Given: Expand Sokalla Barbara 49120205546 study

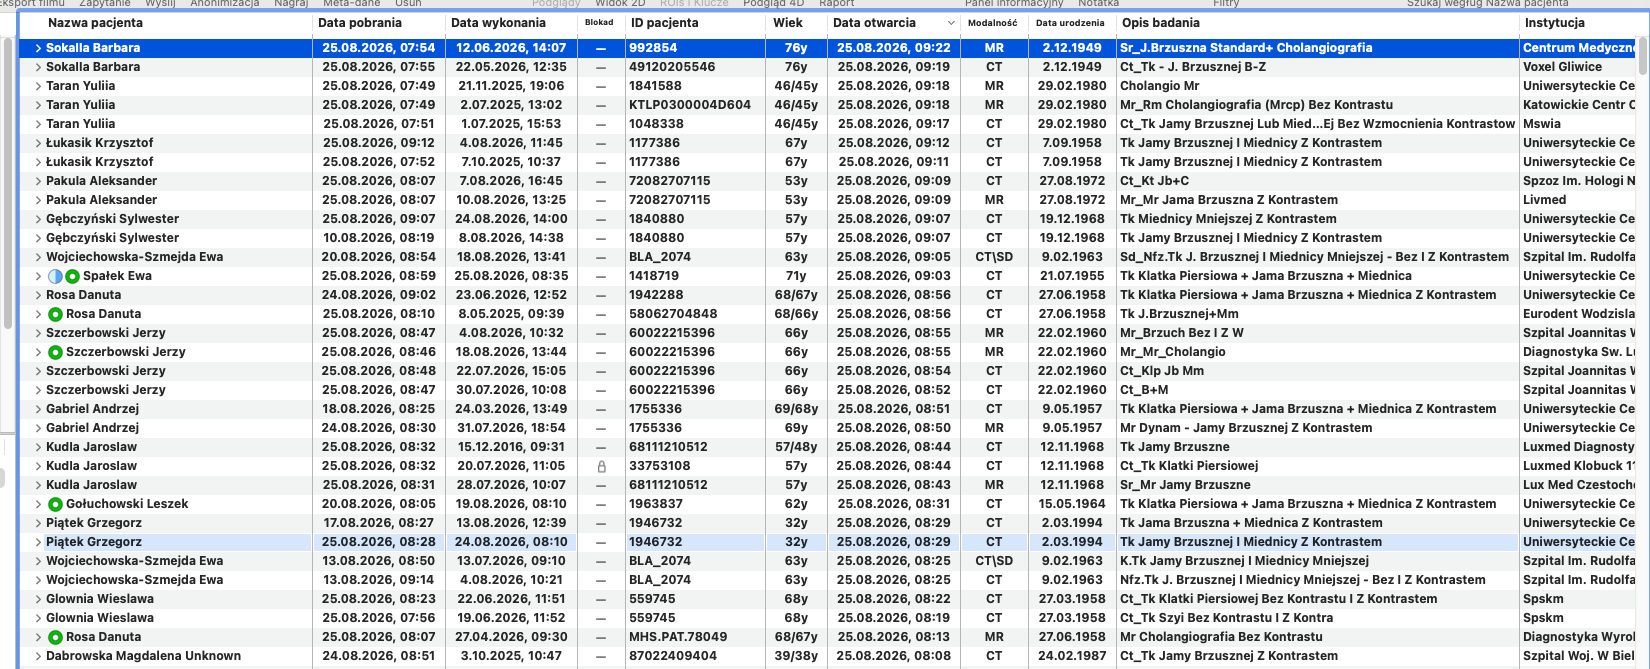Looking at the screenshot, I should (x=38, y=67).
